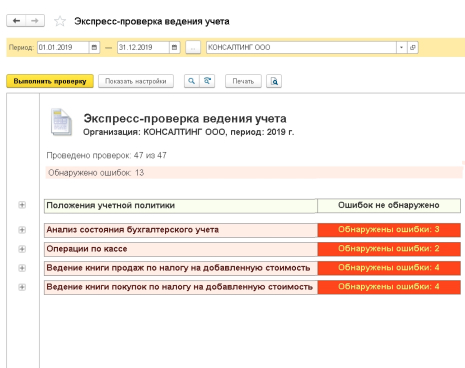Click the cancel search icon
This screenshot has height=368, width=465.
[x=207, y=81]
